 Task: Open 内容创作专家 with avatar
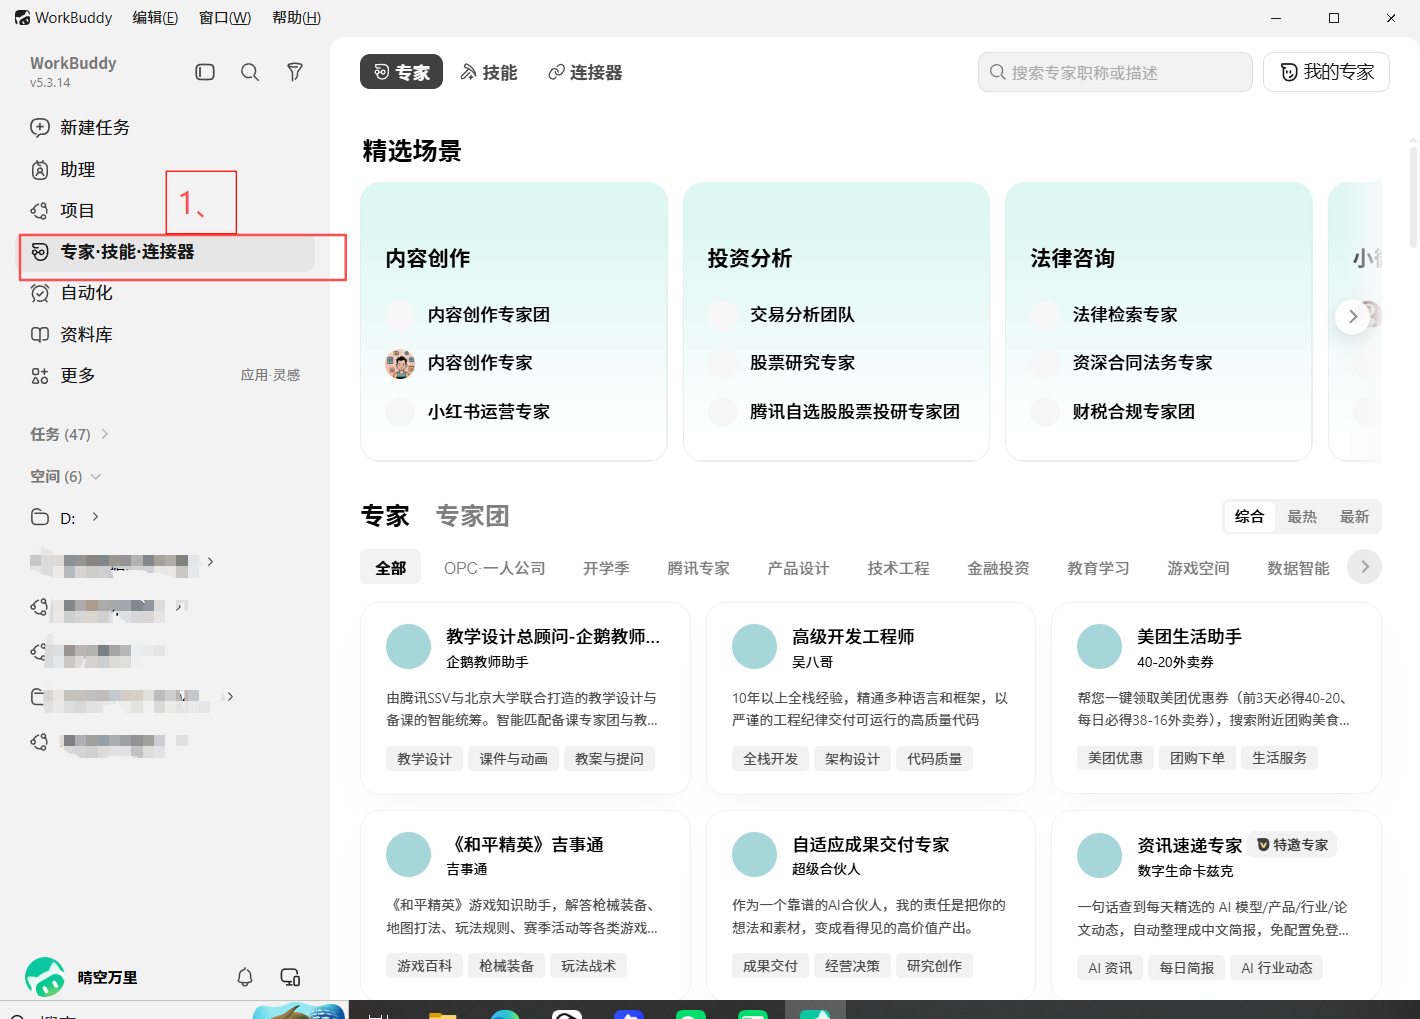pyautogui.click(x=480, y=363)
